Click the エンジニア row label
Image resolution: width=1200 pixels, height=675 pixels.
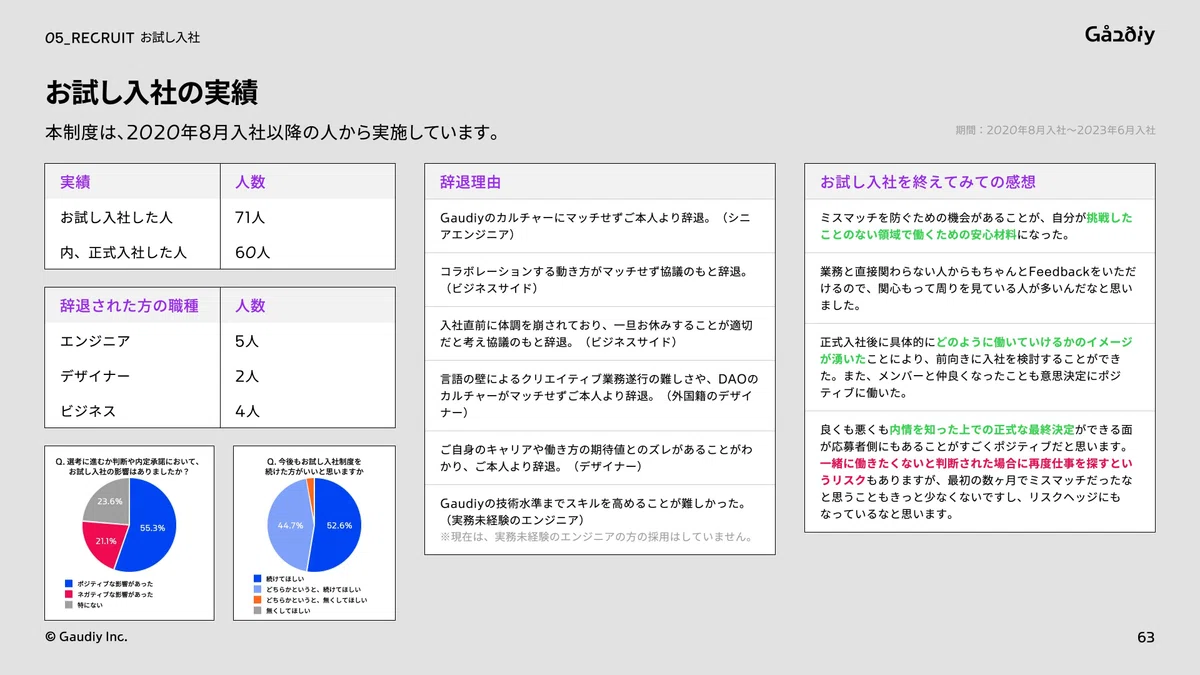(95, 341)
